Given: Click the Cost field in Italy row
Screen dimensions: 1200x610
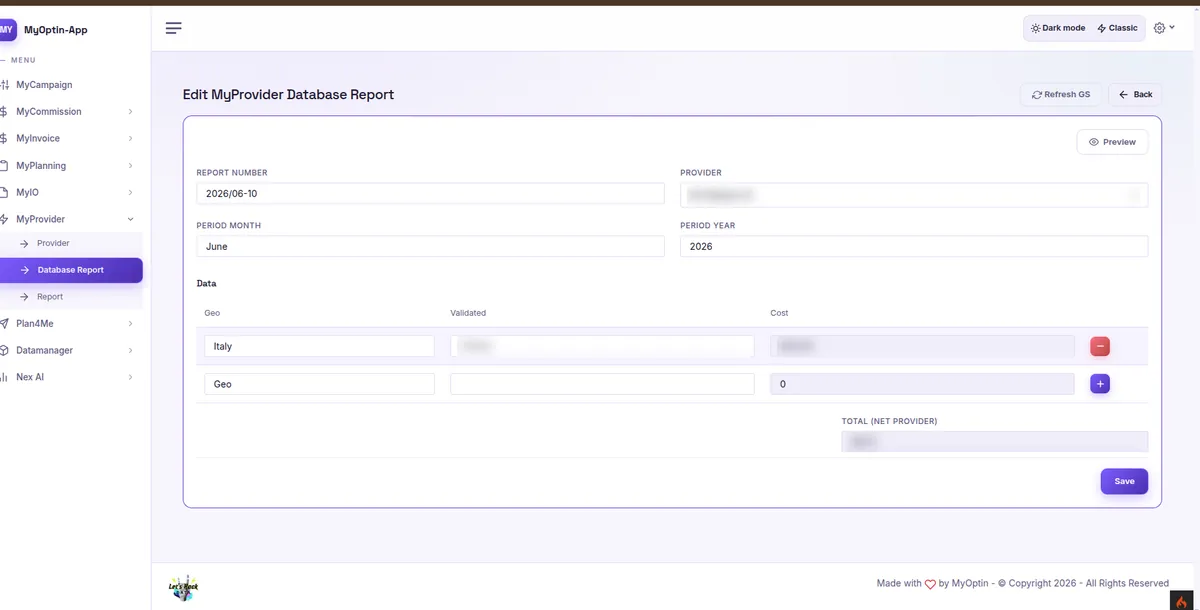Looking at the screenshot, I should tap(922, 346).
